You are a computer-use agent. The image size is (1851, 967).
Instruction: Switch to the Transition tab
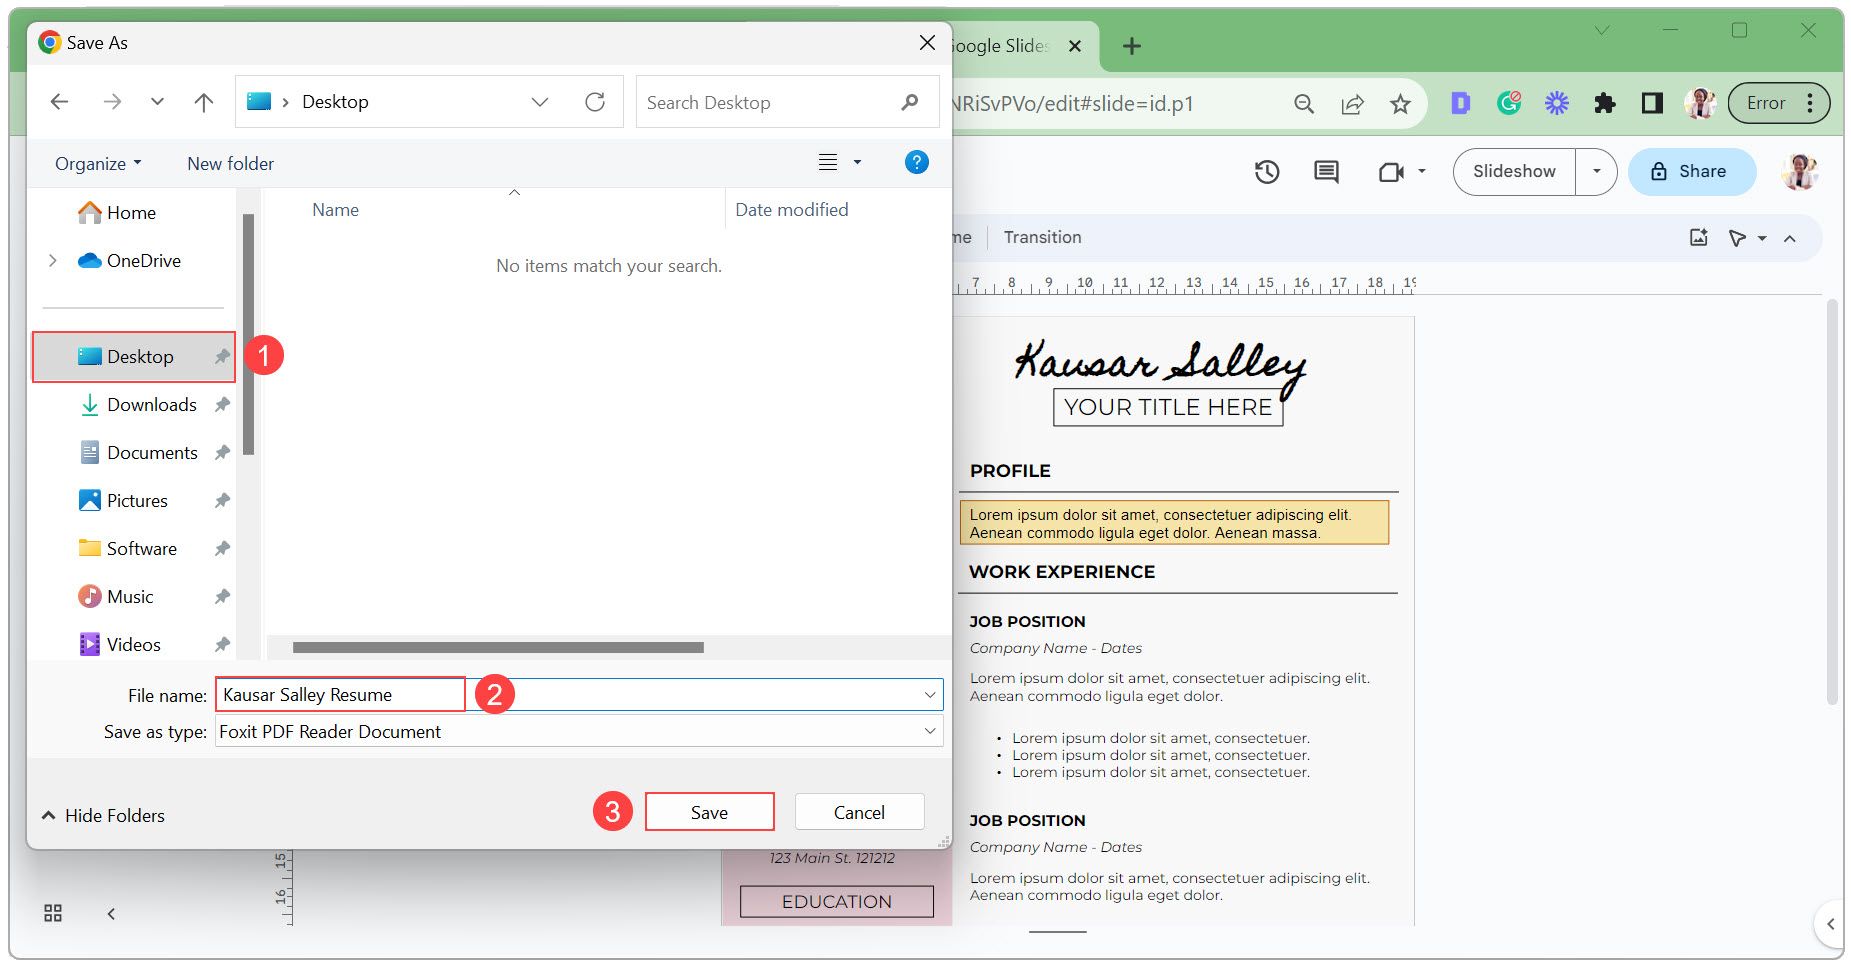1042,237
